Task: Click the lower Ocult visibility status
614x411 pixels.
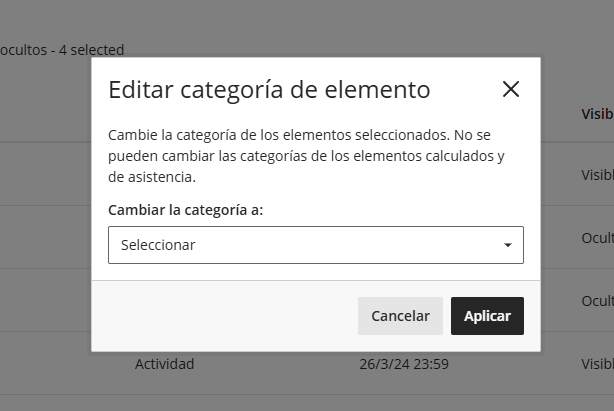Action: (598, 301)
